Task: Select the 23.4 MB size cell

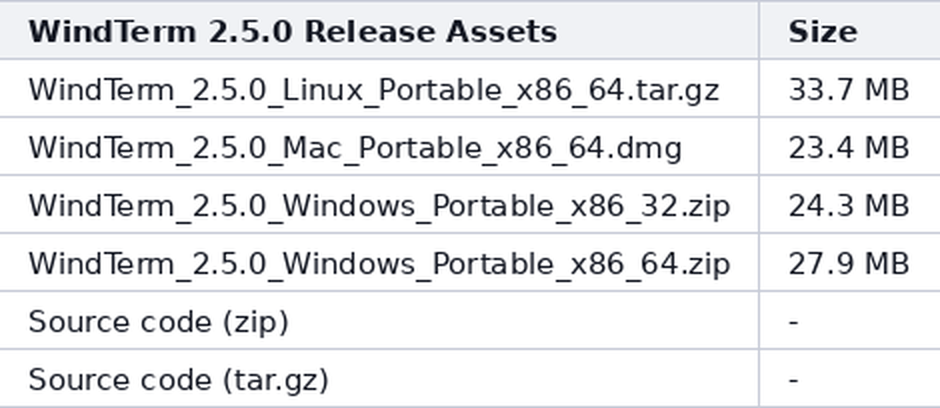Action: coord(849,148)
